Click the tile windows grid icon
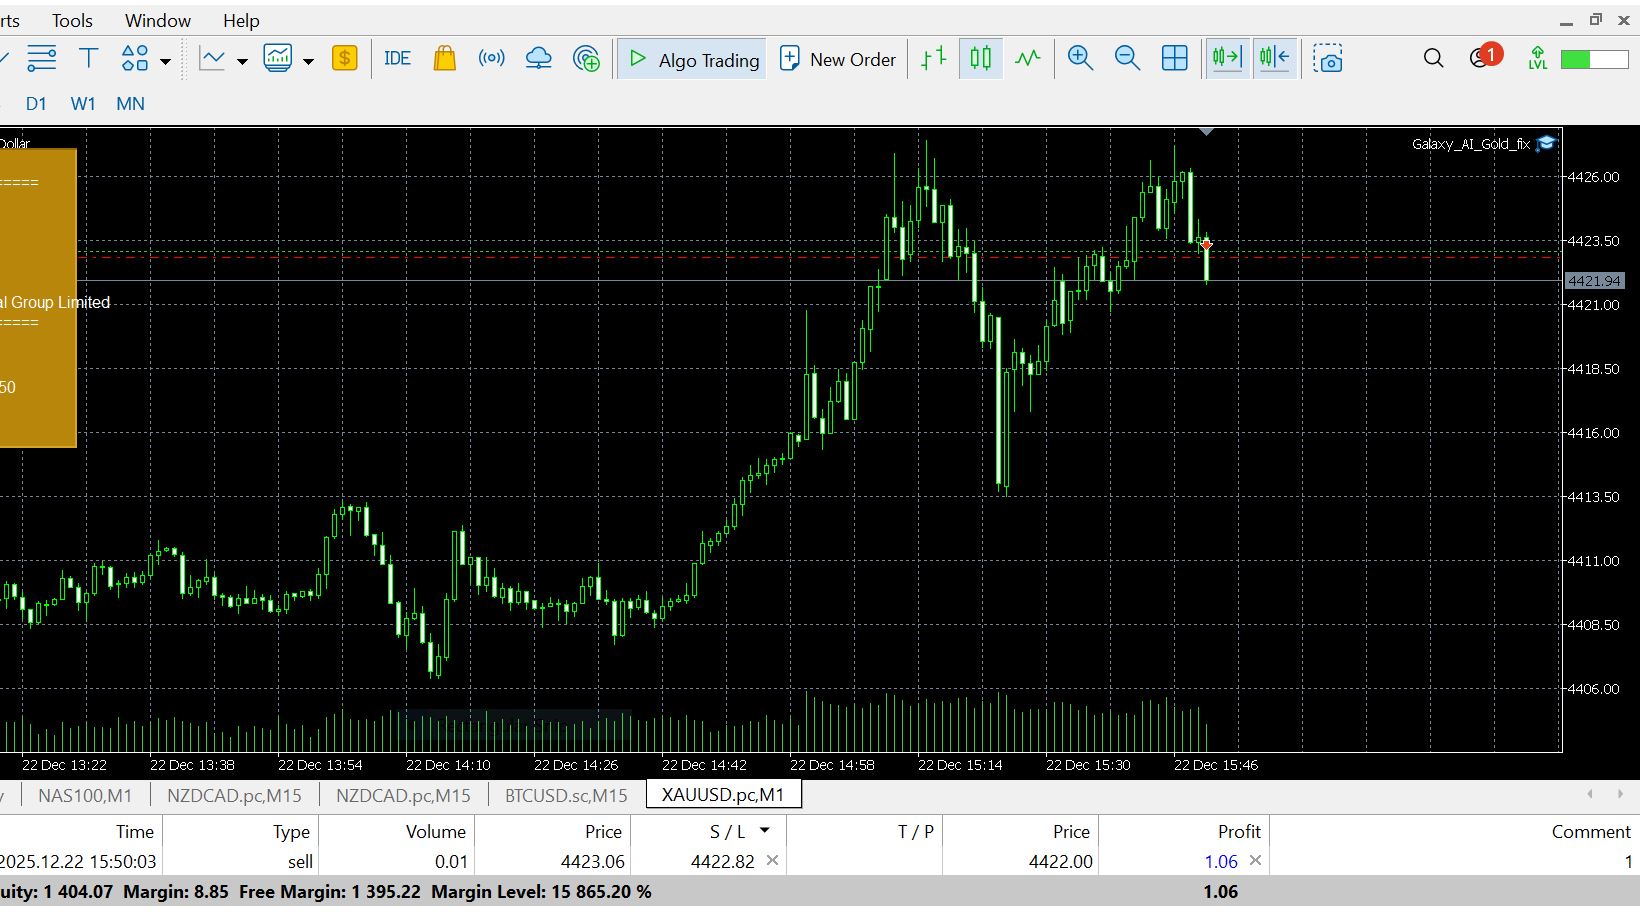This screenshot has width=1640, height=914. [x=1174, y=59]
